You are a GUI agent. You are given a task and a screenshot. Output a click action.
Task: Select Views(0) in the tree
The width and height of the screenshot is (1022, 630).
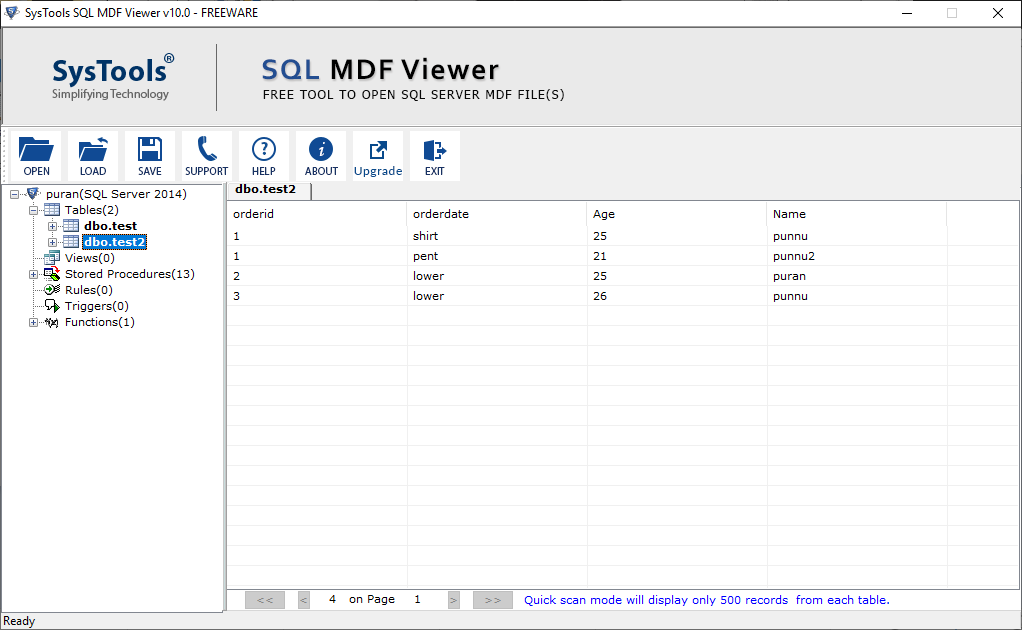[x=90, y=258]
